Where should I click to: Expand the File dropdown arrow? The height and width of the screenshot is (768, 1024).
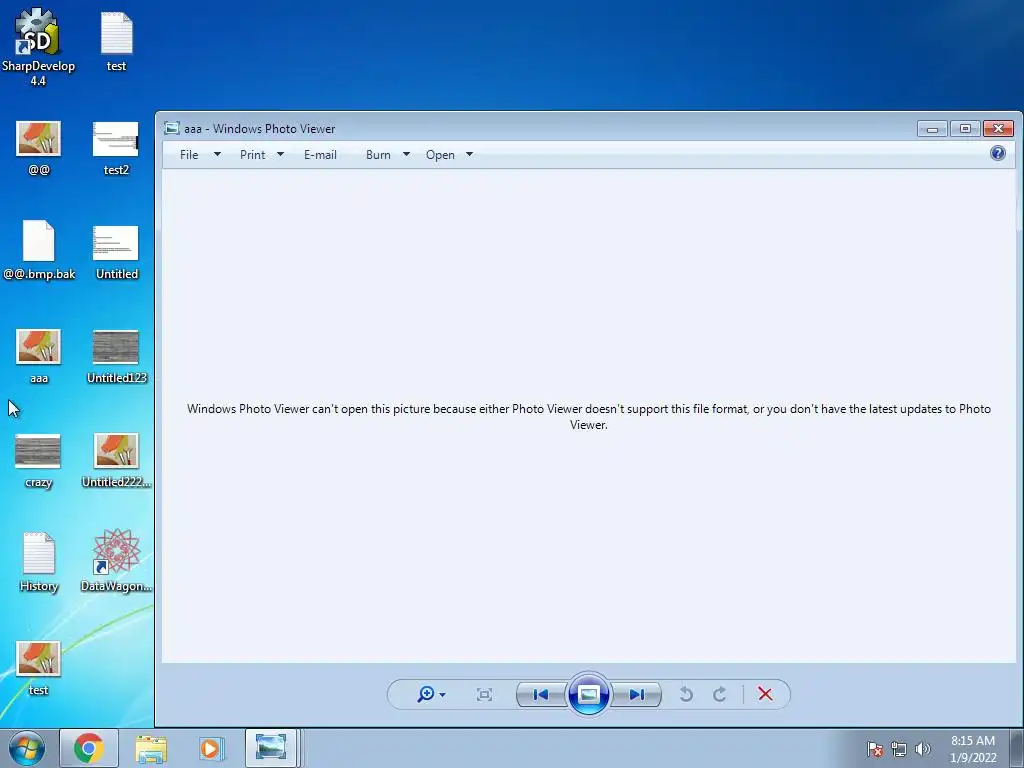tap(217, 155)
